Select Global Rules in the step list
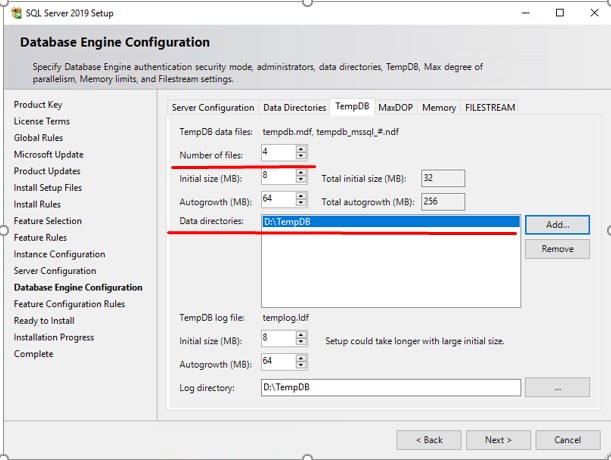 [38, 138]
